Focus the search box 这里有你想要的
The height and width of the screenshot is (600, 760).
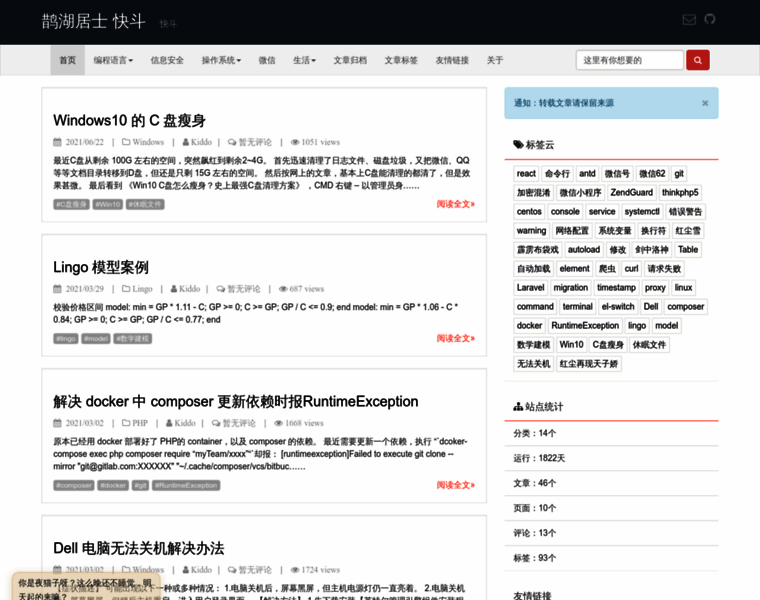point(630,60)
